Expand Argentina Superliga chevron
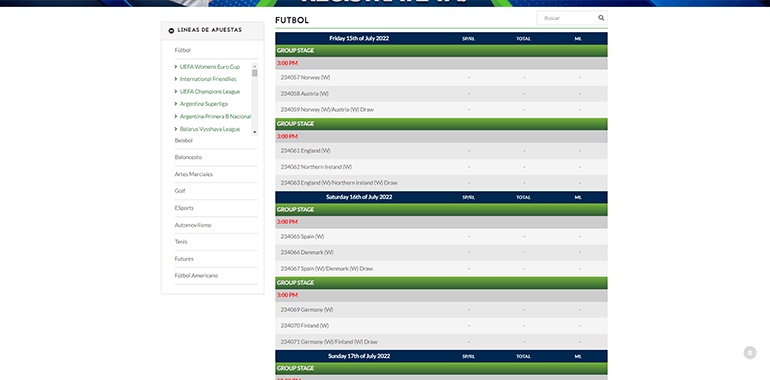770x380 pixels. click(176, 104)
